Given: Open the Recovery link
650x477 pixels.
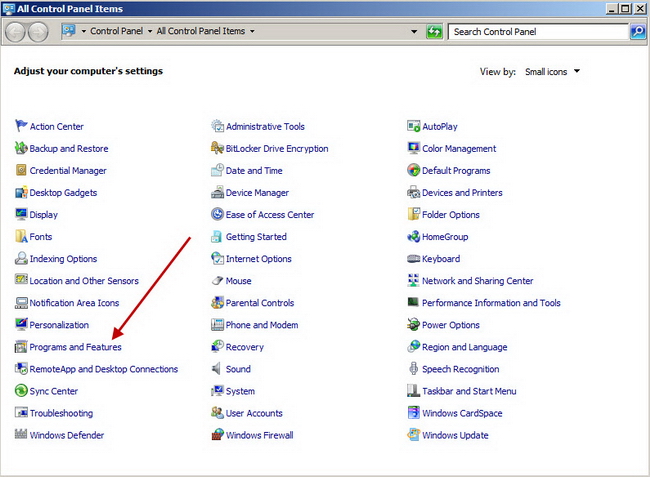Looking at the screenshot, I should pyautogui.click(x=245, y=347).
